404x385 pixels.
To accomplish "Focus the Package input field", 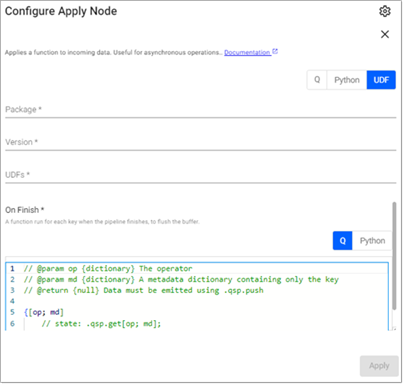I will pyautogui.click(x=201, y=110).
